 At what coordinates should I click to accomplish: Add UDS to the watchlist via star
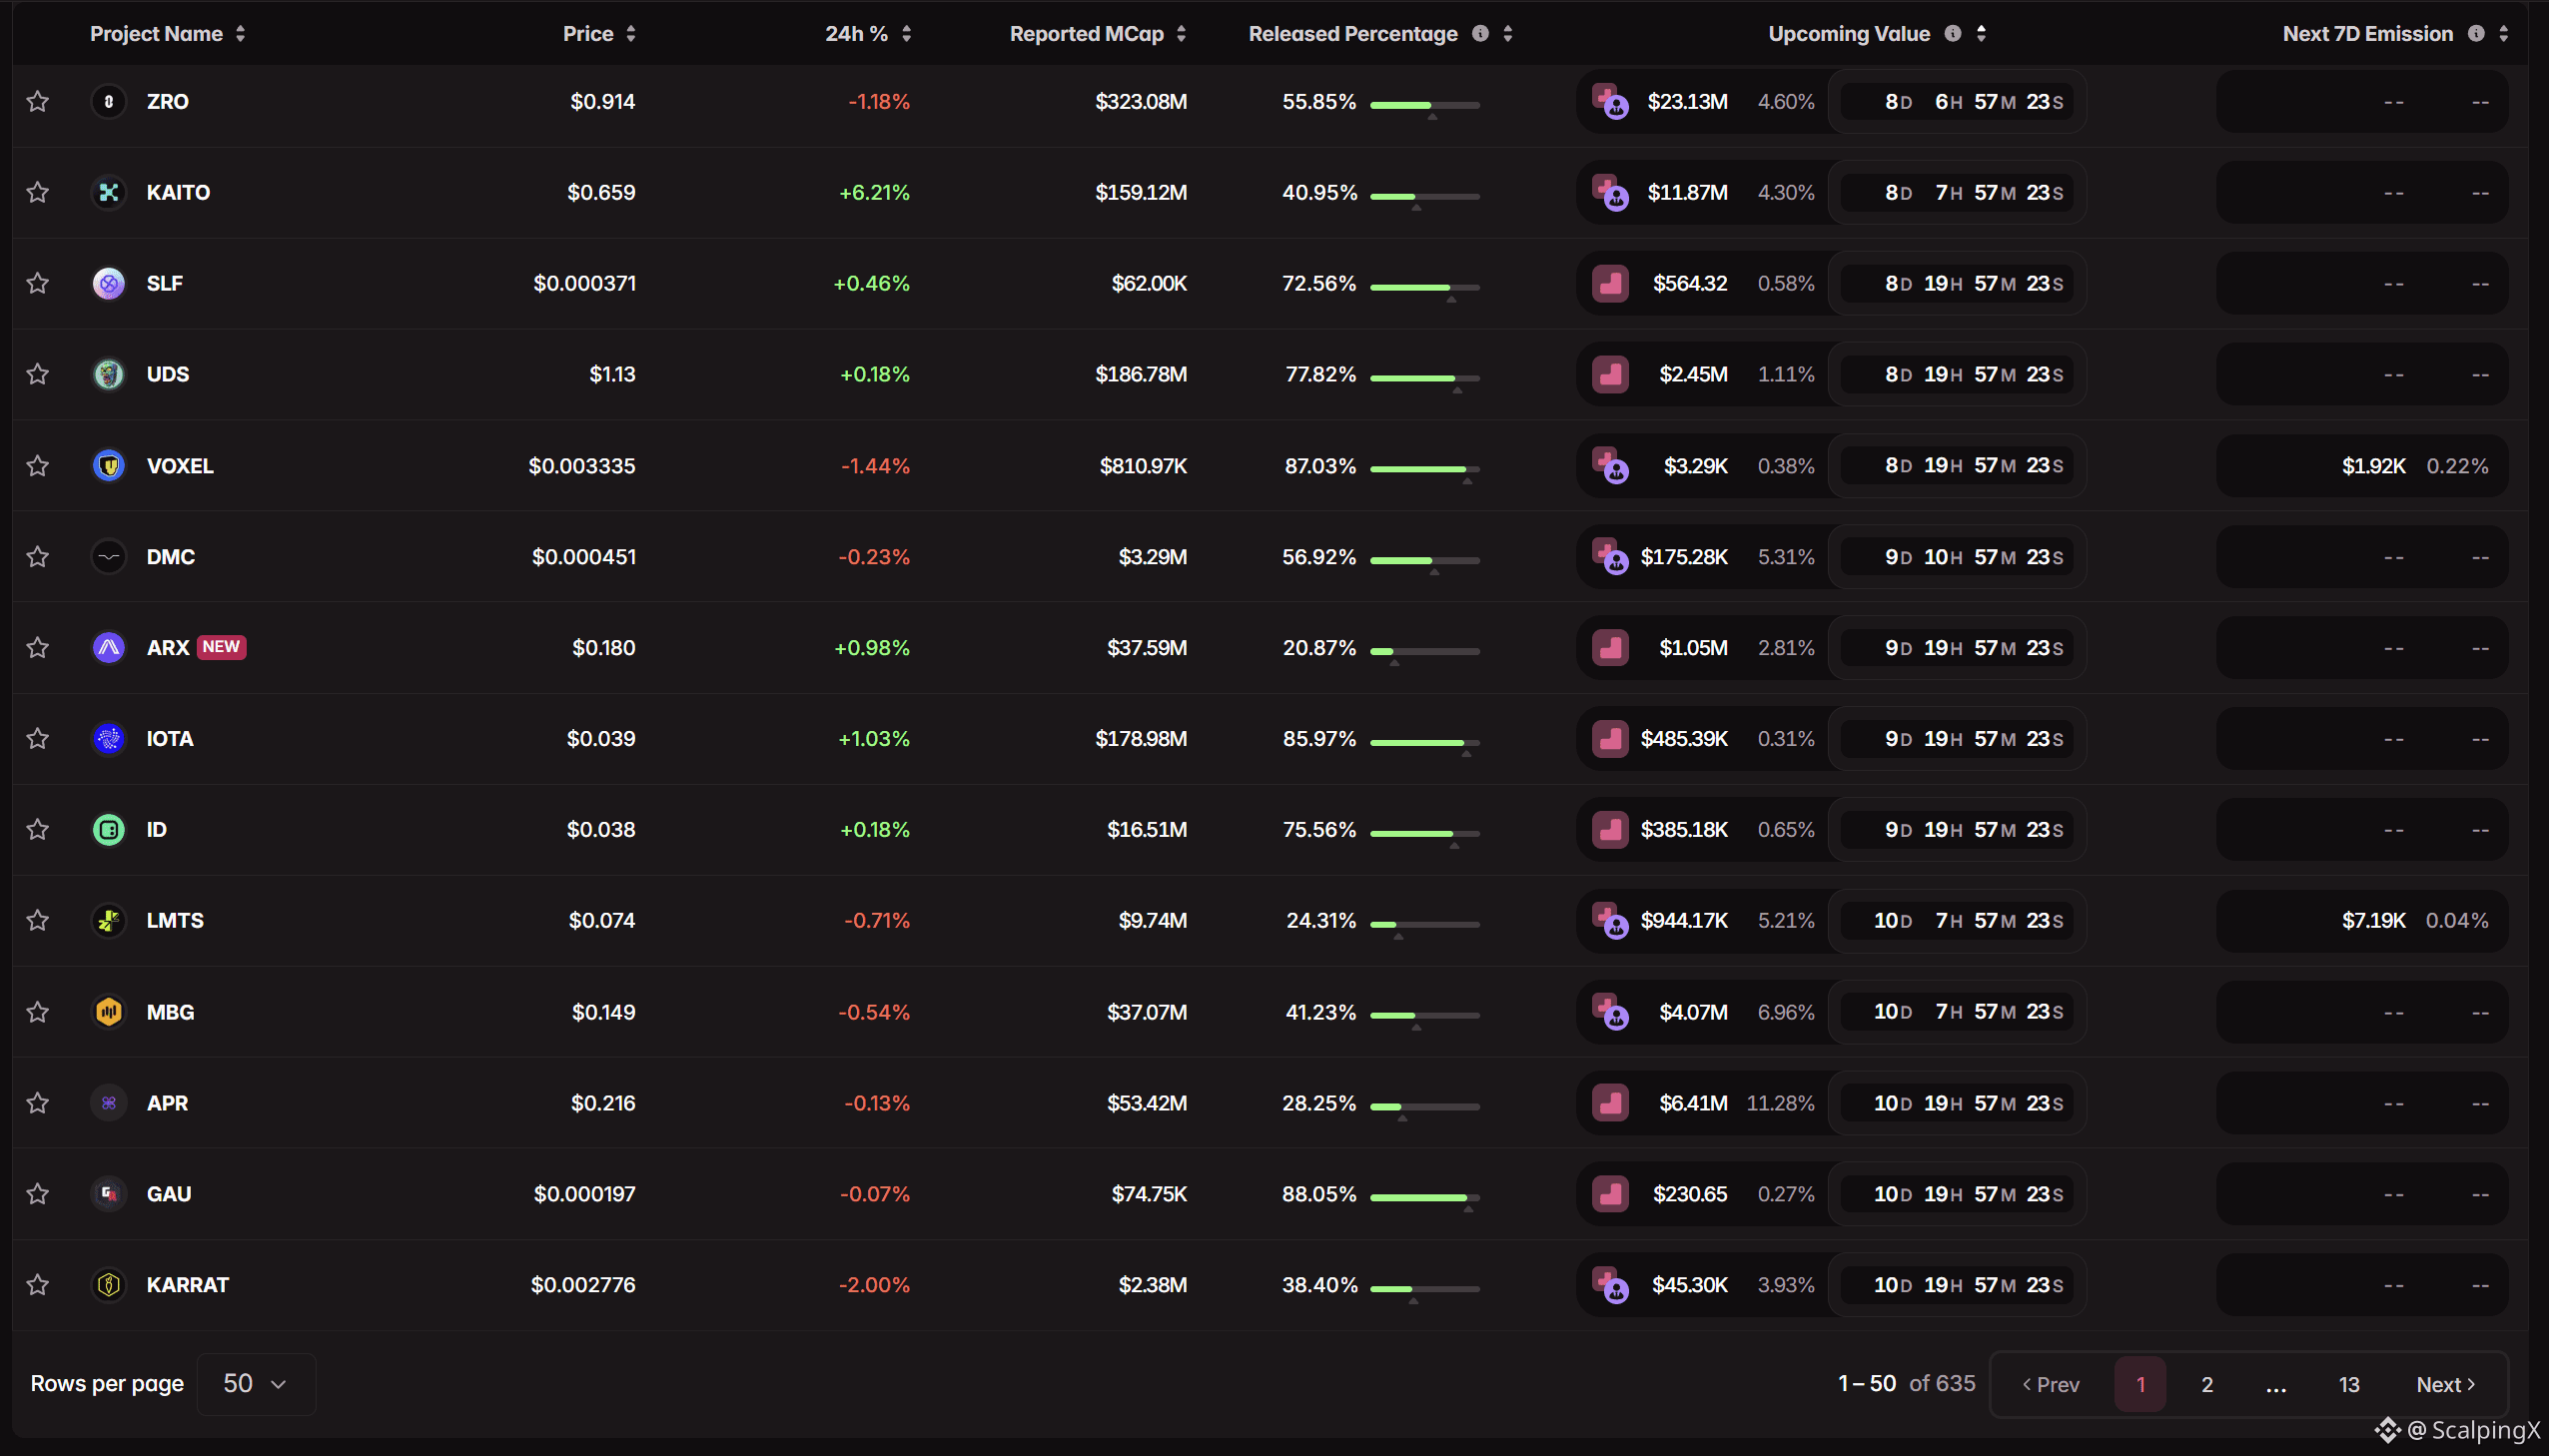(x=38, y=374)
